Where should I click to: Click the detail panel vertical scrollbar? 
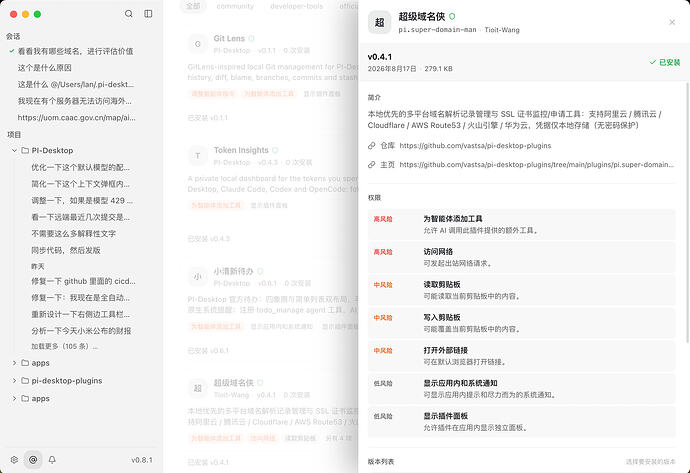[x=687, y=211]
